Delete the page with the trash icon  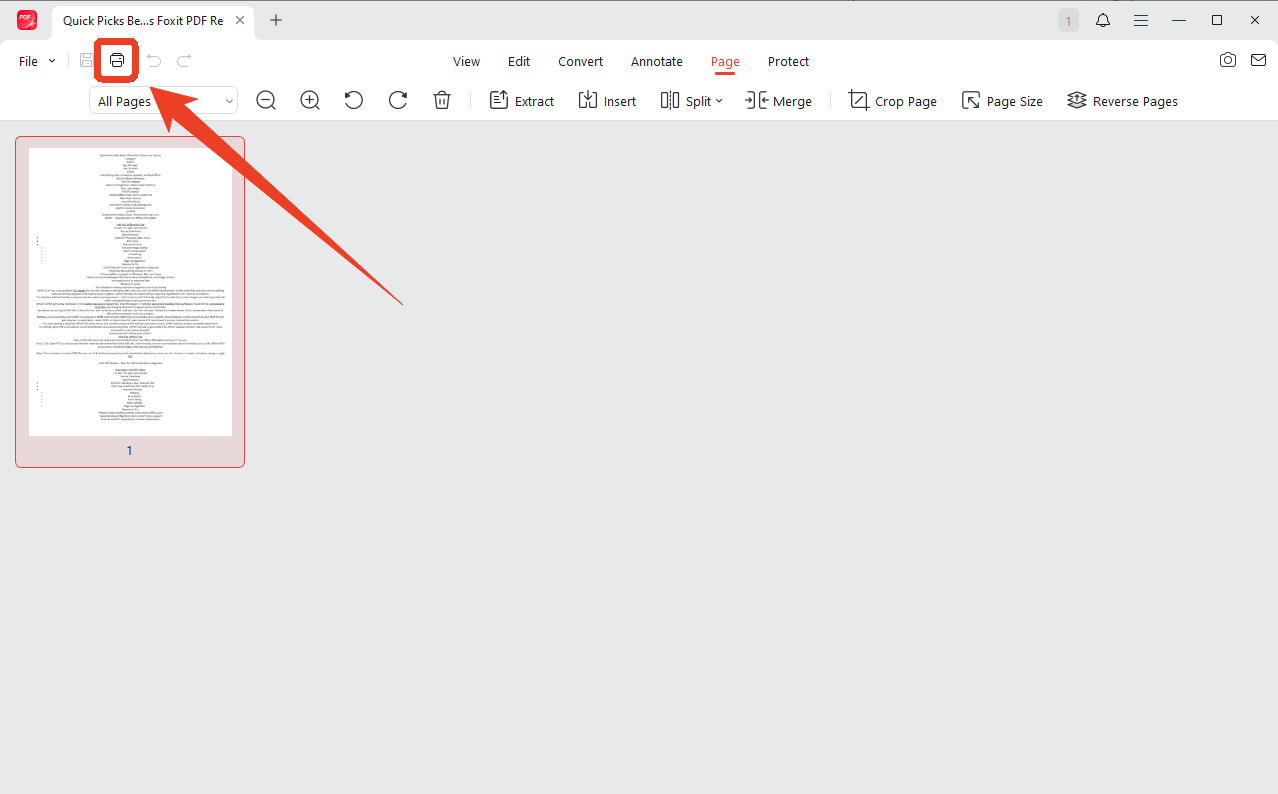(442, 101)
